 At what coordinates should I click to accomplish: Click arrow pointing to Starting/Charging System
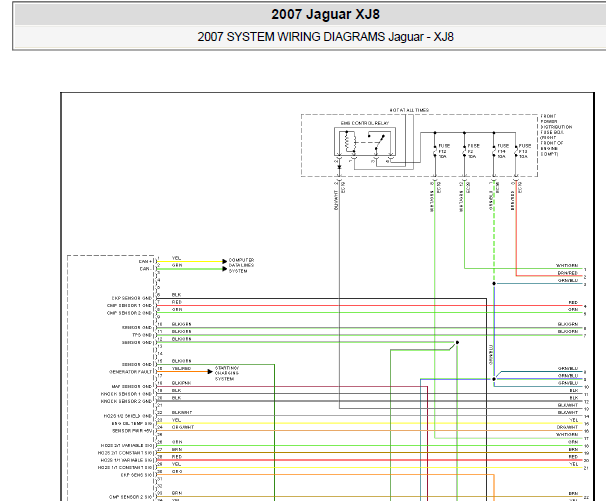pyautogui.click(x=210, y=371)
